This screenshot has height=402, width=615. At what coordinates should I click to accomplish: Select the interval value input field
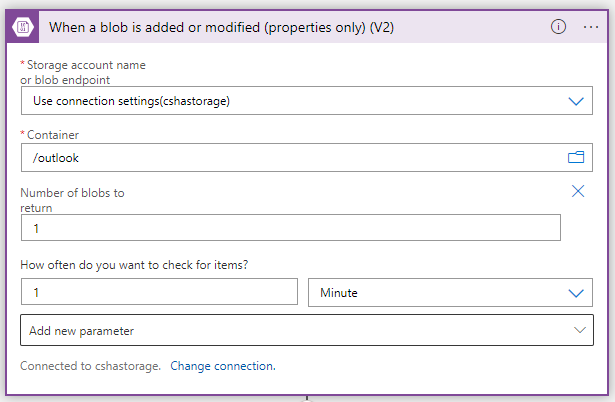click(159, 293)
